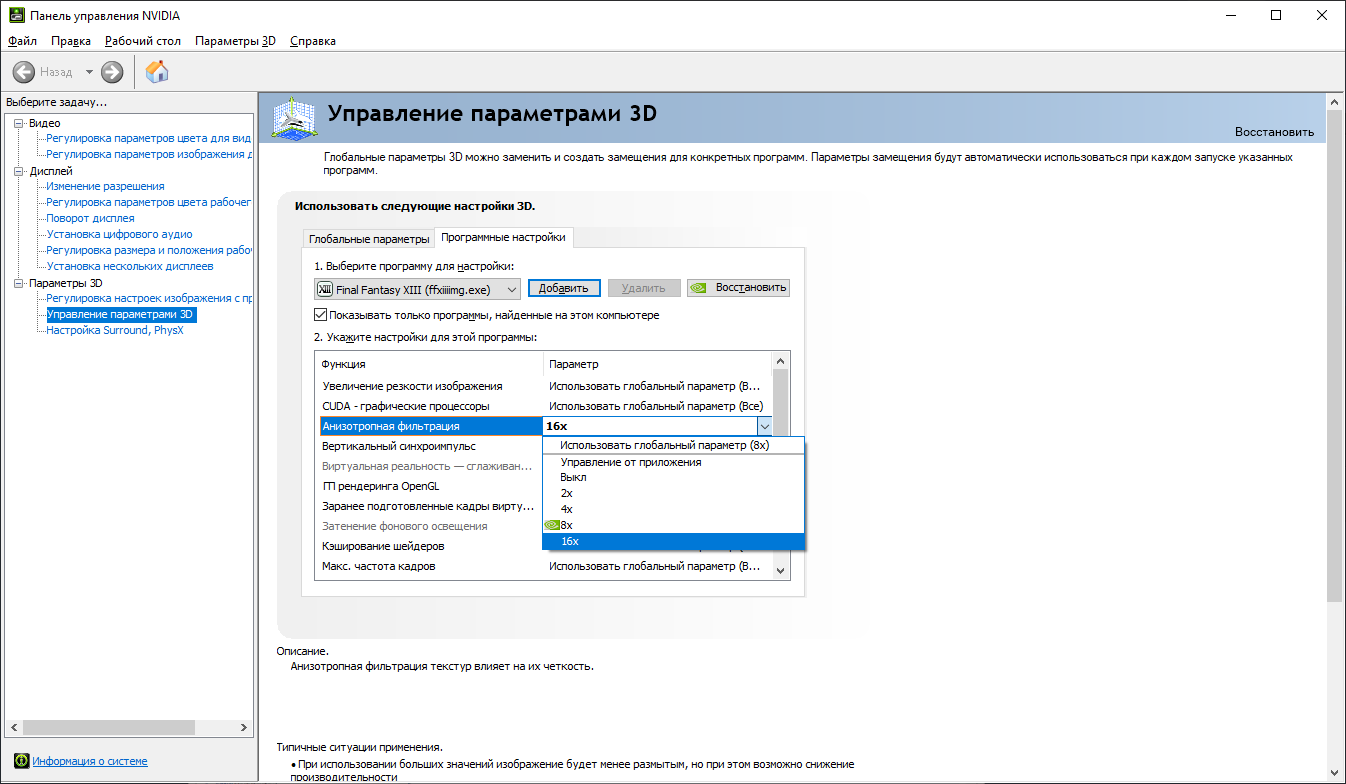Switch to the Глобальные параметры tab
This screenshot has height=784, width=1346.
(x=369, y=239)
